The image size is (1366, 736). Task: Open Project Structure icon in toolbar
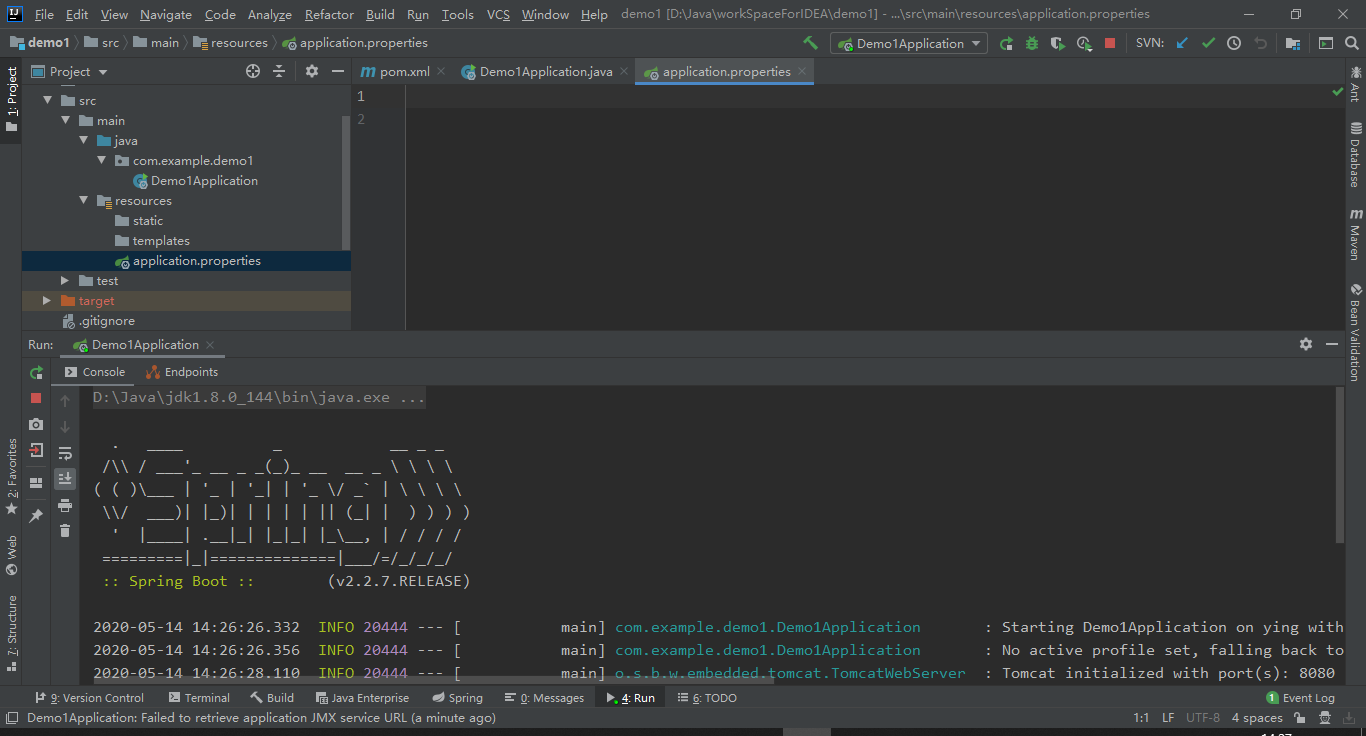click(1293, 43)
